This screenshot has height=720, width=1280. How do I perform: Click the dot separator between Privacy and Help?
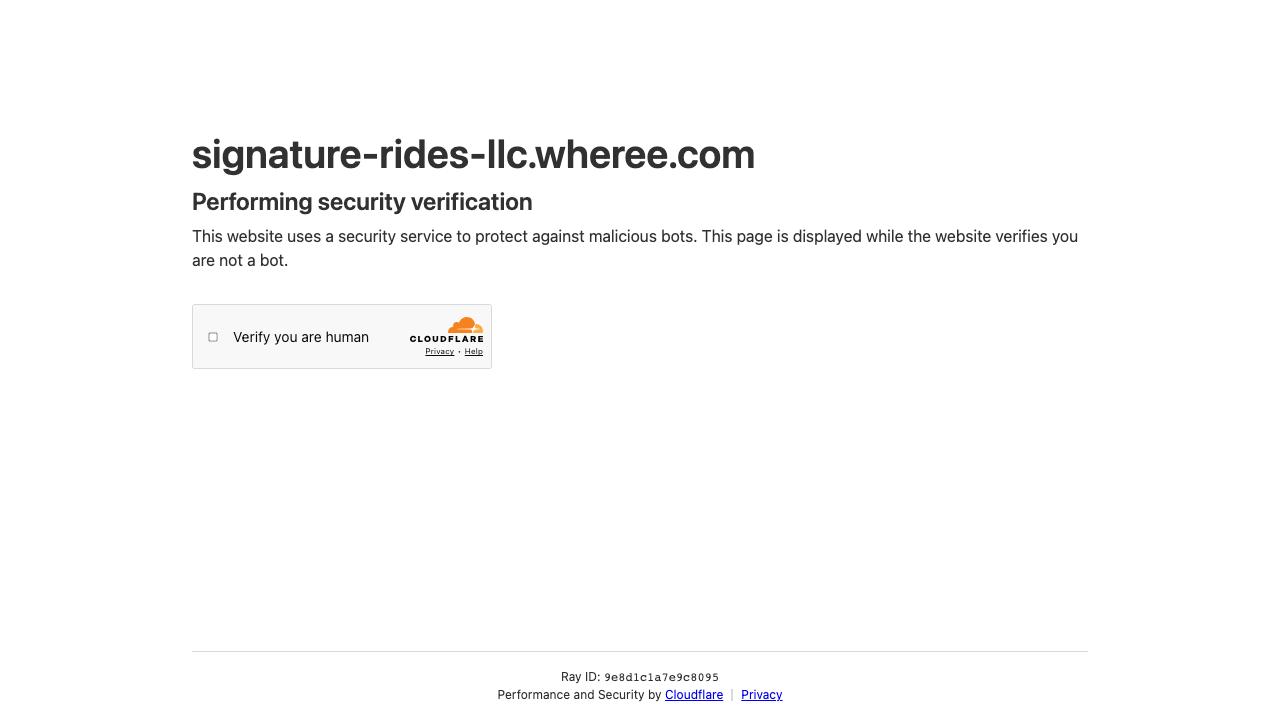point(459,352)
